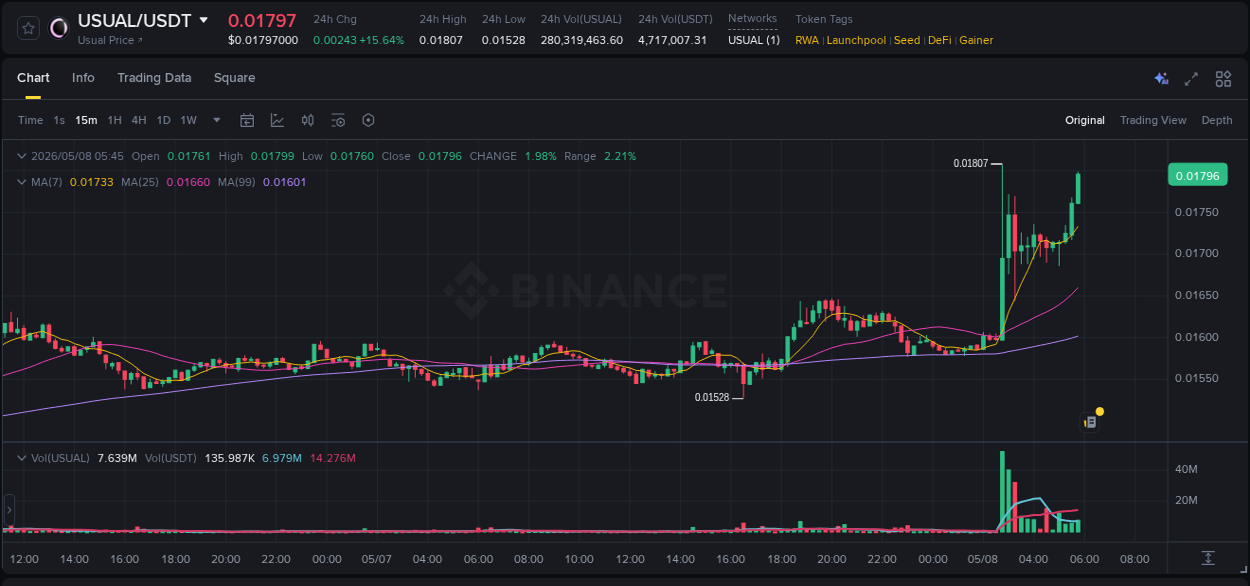The width and height of the screenshot is (1250, 586).
Task: Open the chart grid layout icon
Action: click(1223, 78)
